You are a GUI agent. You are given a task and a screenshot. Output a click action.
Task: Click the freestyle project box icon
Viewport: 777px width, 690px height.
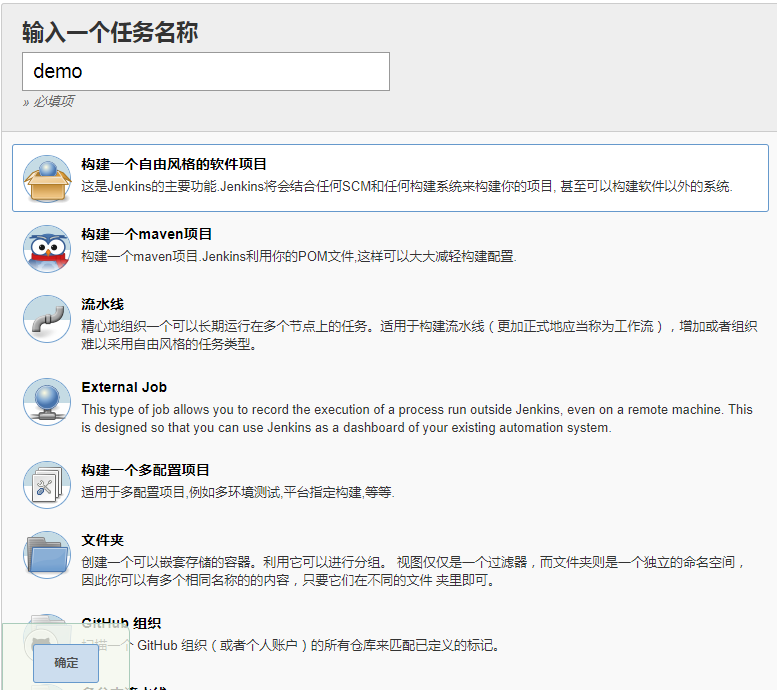pos(47,178)
